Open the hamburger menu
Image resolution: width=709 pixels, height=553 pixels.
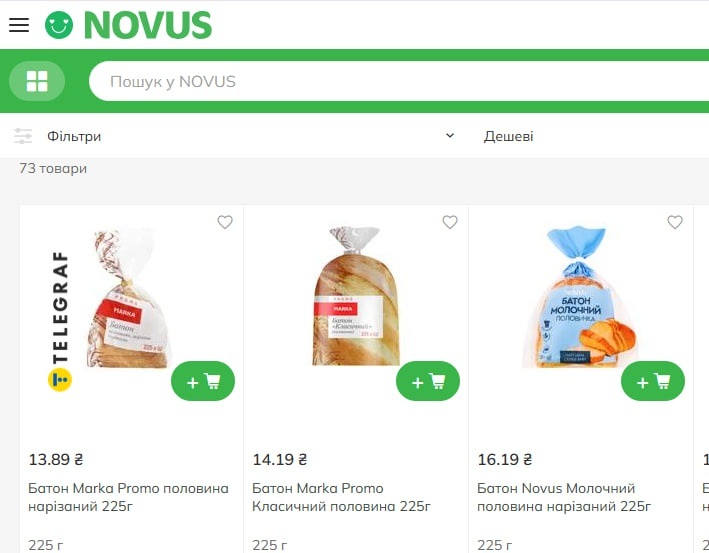[19, 25]
